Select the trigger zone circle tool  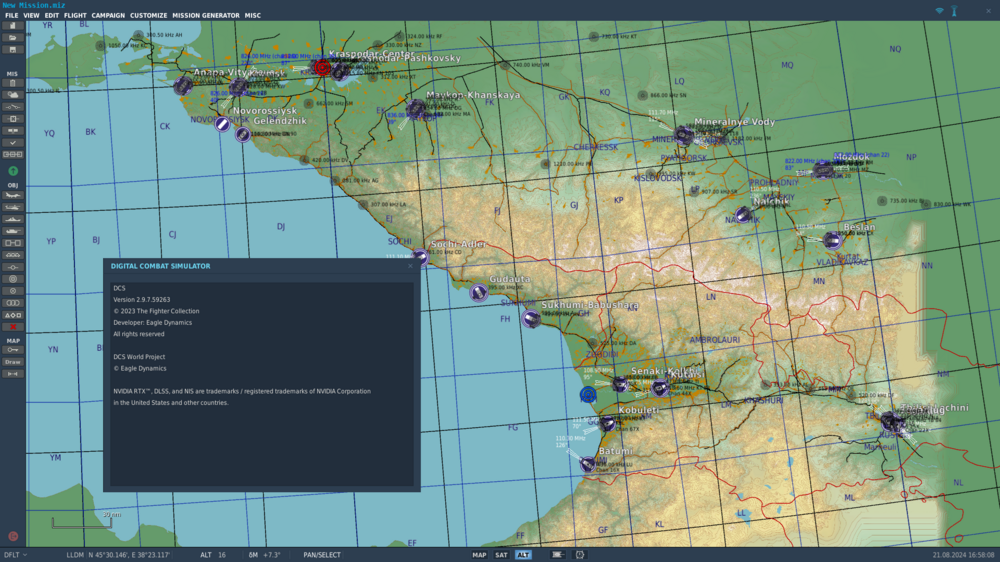[x=12, y=279]
